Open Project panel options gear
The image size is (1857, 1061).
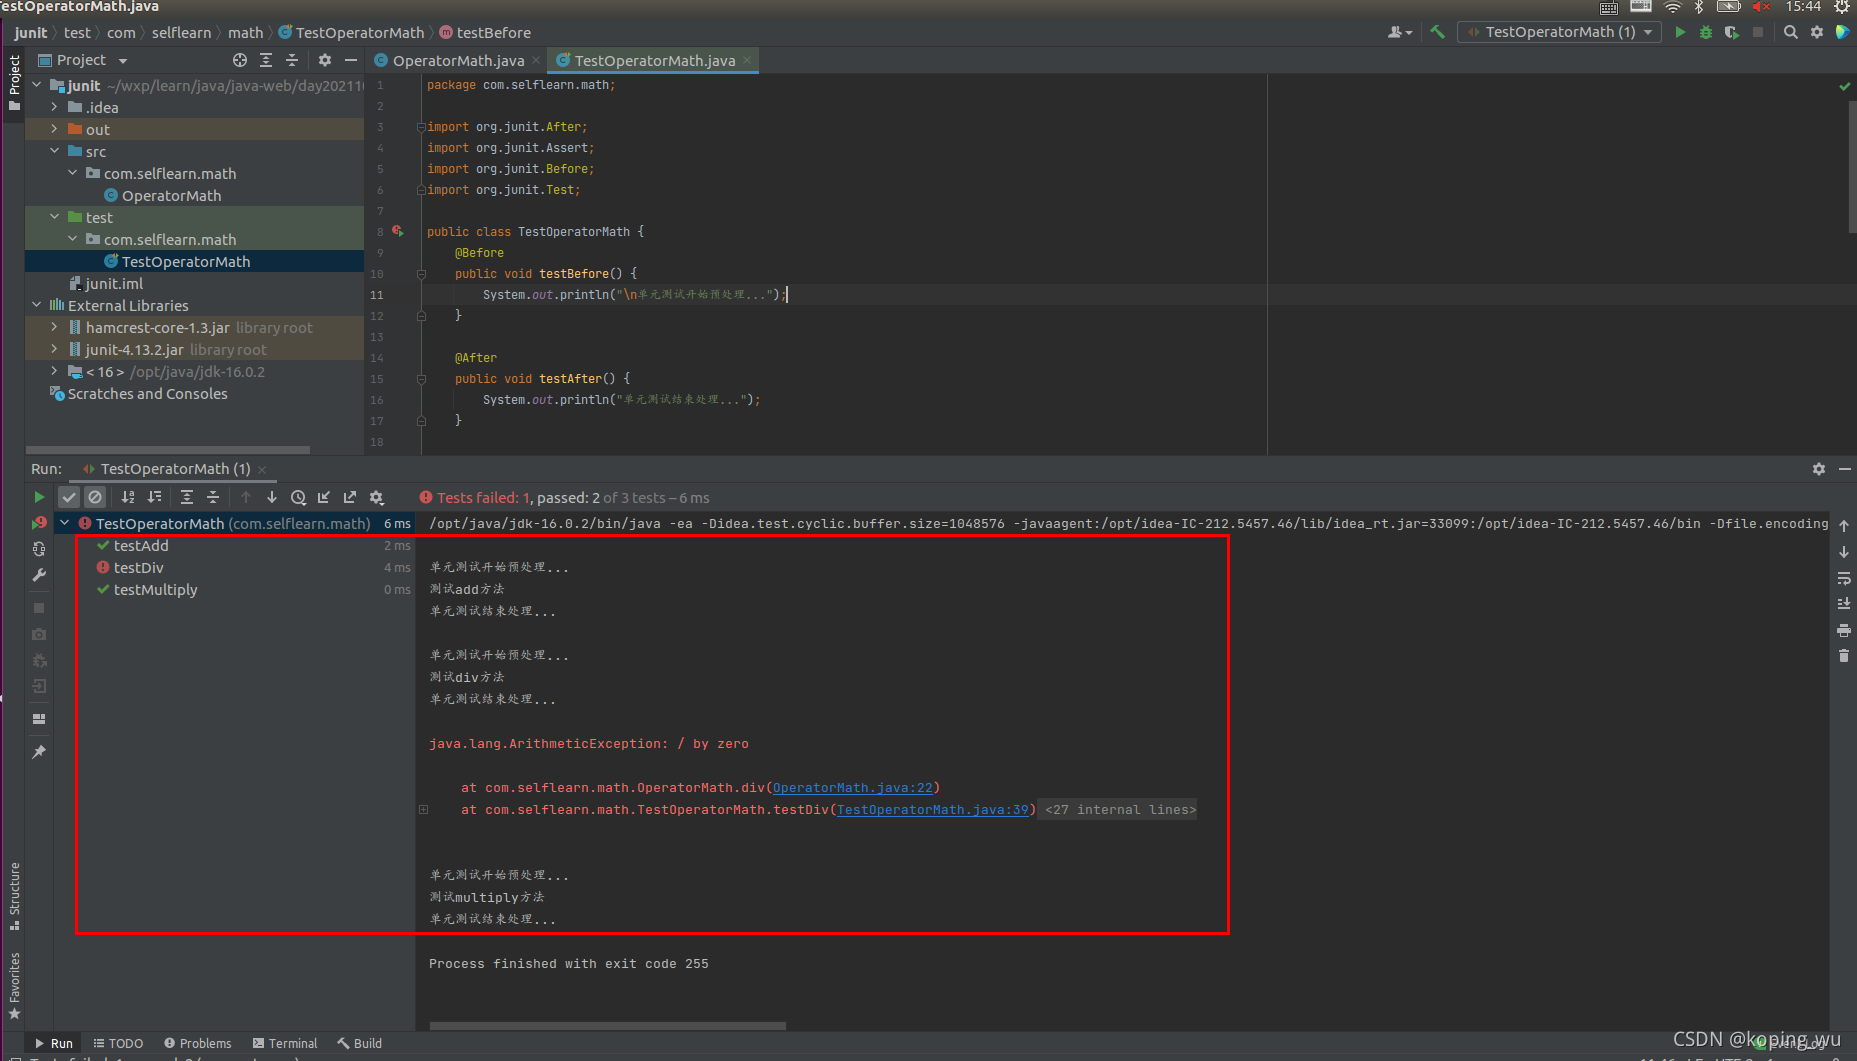[x=325, y=60]
